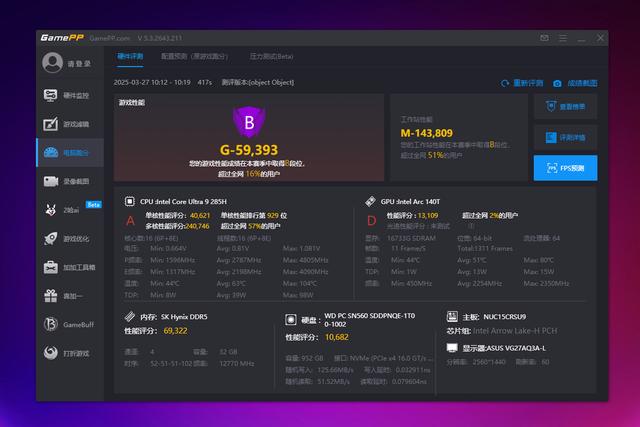Click the GamePP logo in title bar
The width and height of the screenshot is (640, 427).
pos(62,38)
